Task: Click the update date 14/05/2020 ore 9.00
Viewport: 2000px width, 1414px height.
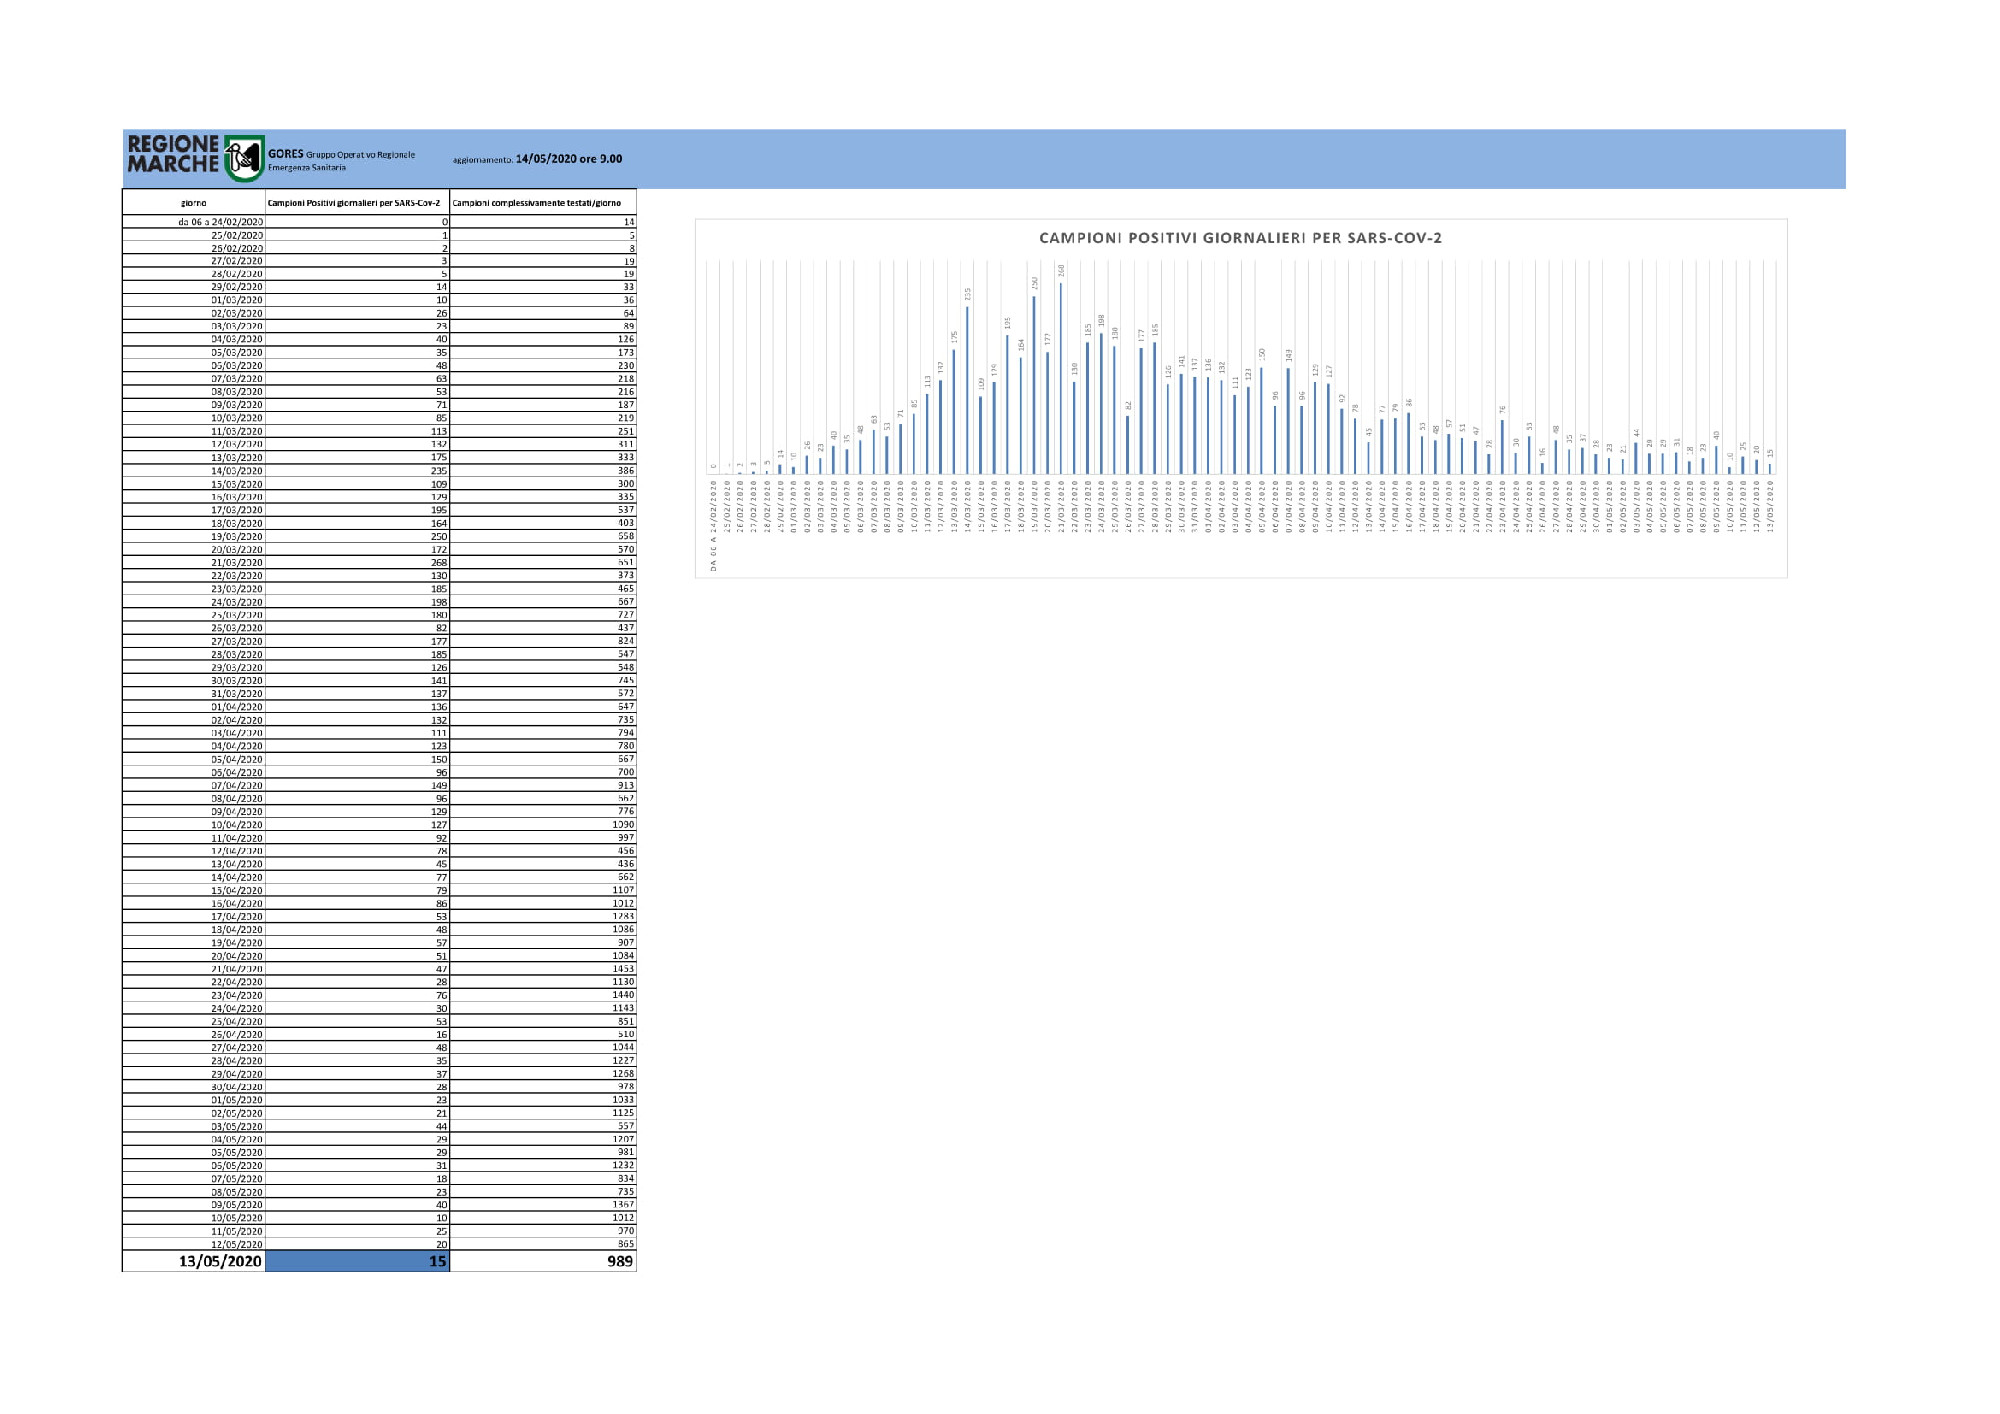Action: point(569,159)
